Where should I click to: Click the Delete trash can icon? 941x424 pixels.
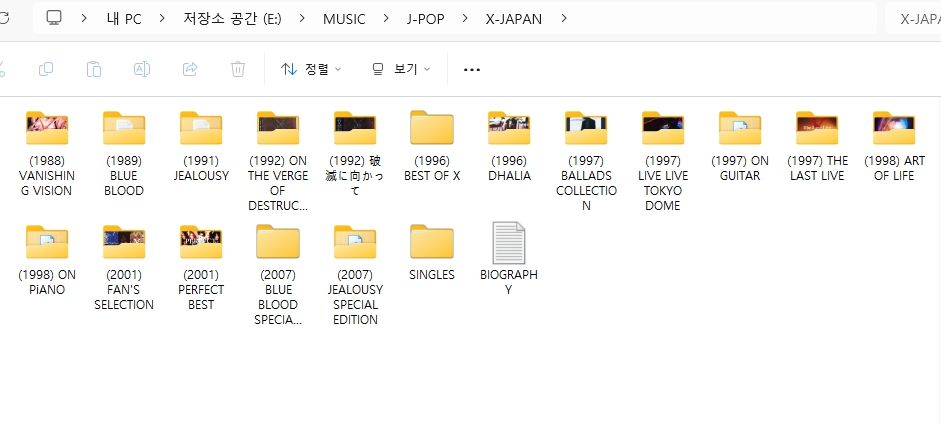click(238, 69)
